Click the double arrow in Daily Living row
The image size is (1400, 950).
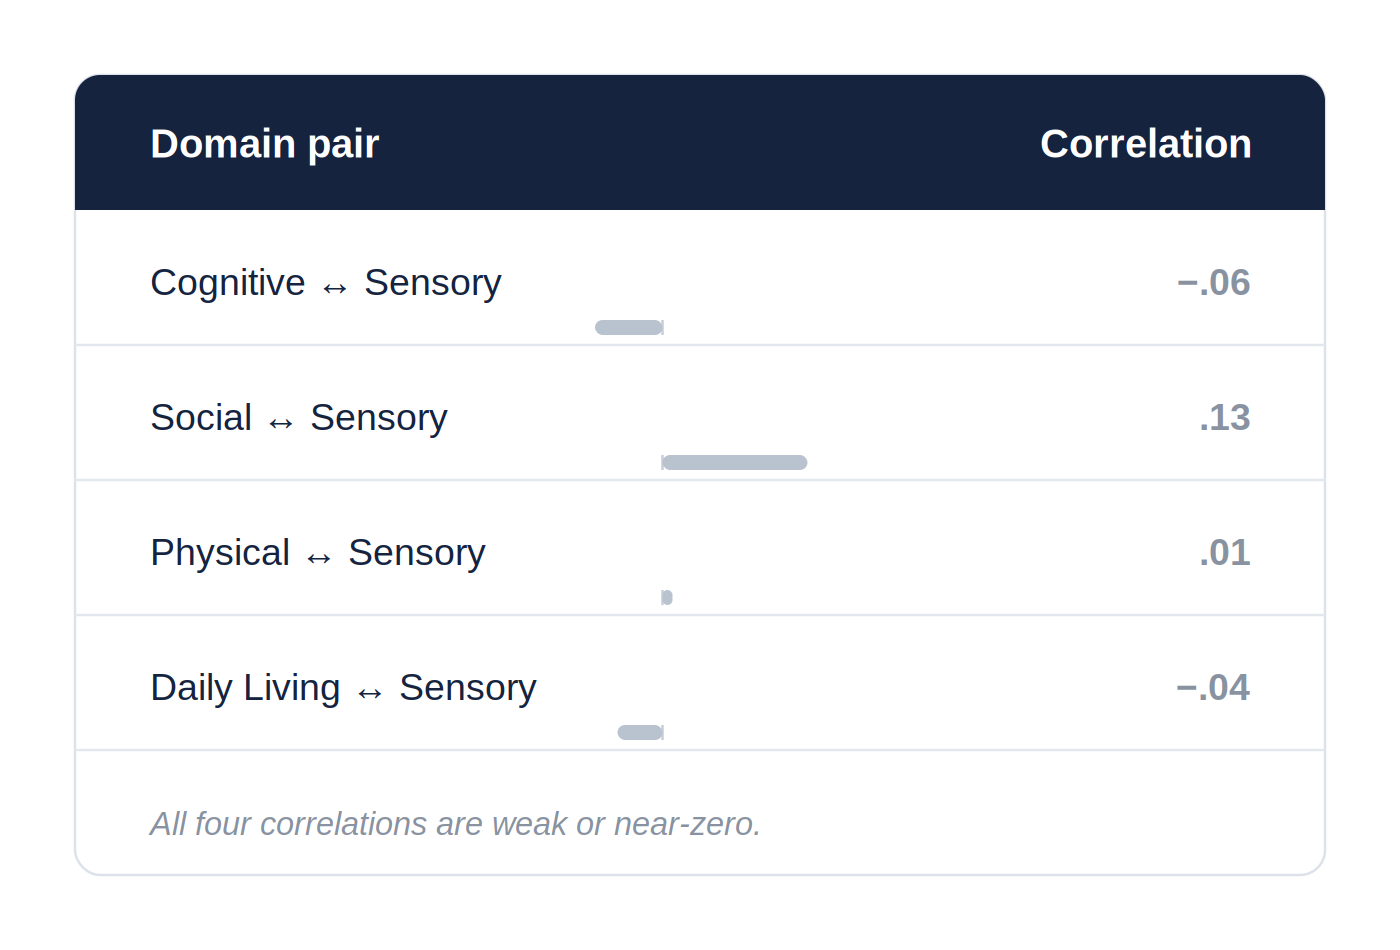[370, 694]
